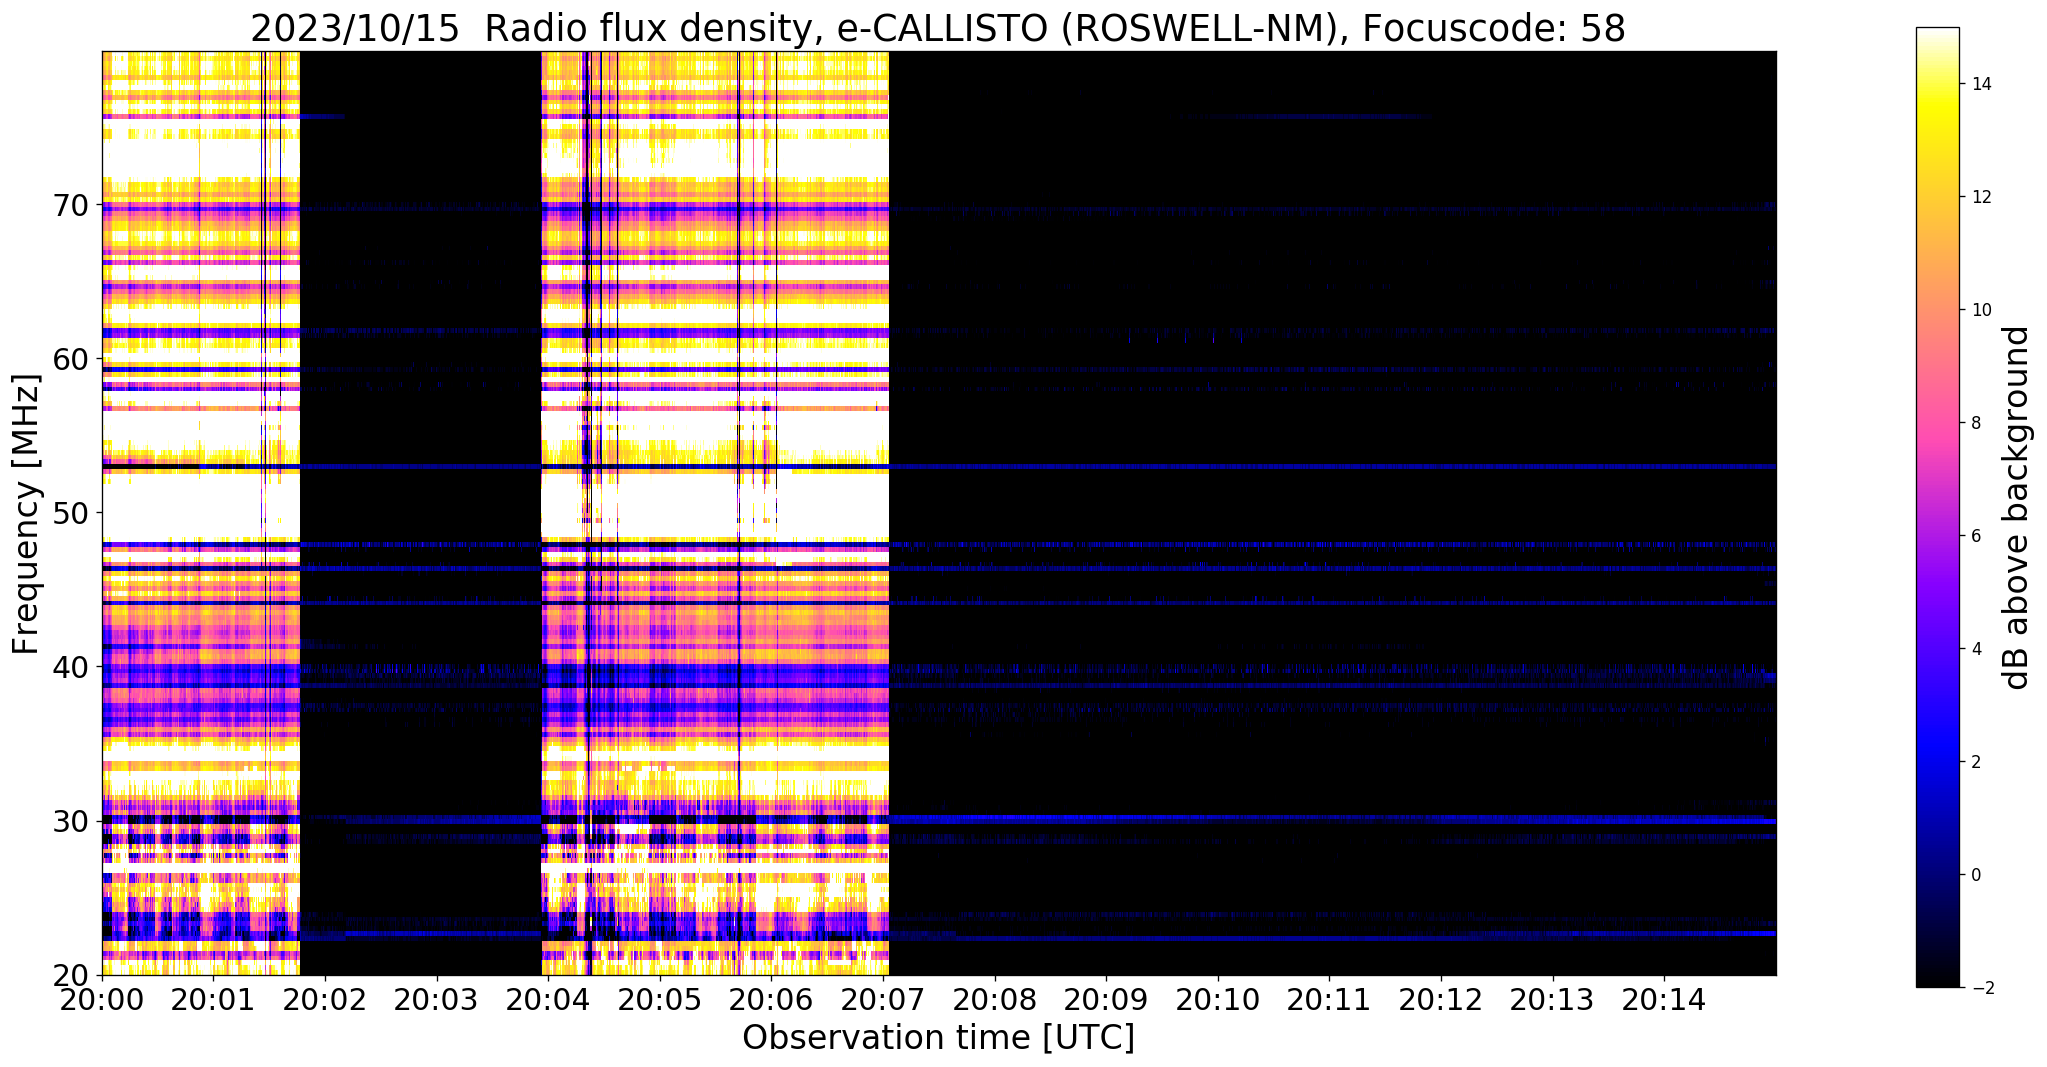The width and height of the screenshot is (2047, 1067).
Task: Click the 20:11 time tick label
Action: coord(1329,998)
